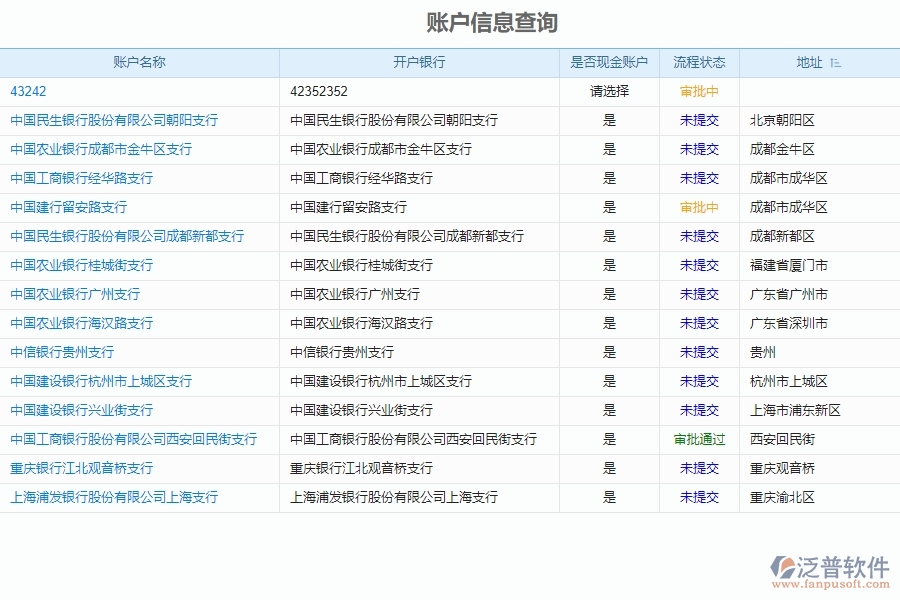Image resolution: width=900 pixels, height=600 pixels.
Task: Open 中国农业银行桂城街支行 account link
Action: tap(82, 265)
